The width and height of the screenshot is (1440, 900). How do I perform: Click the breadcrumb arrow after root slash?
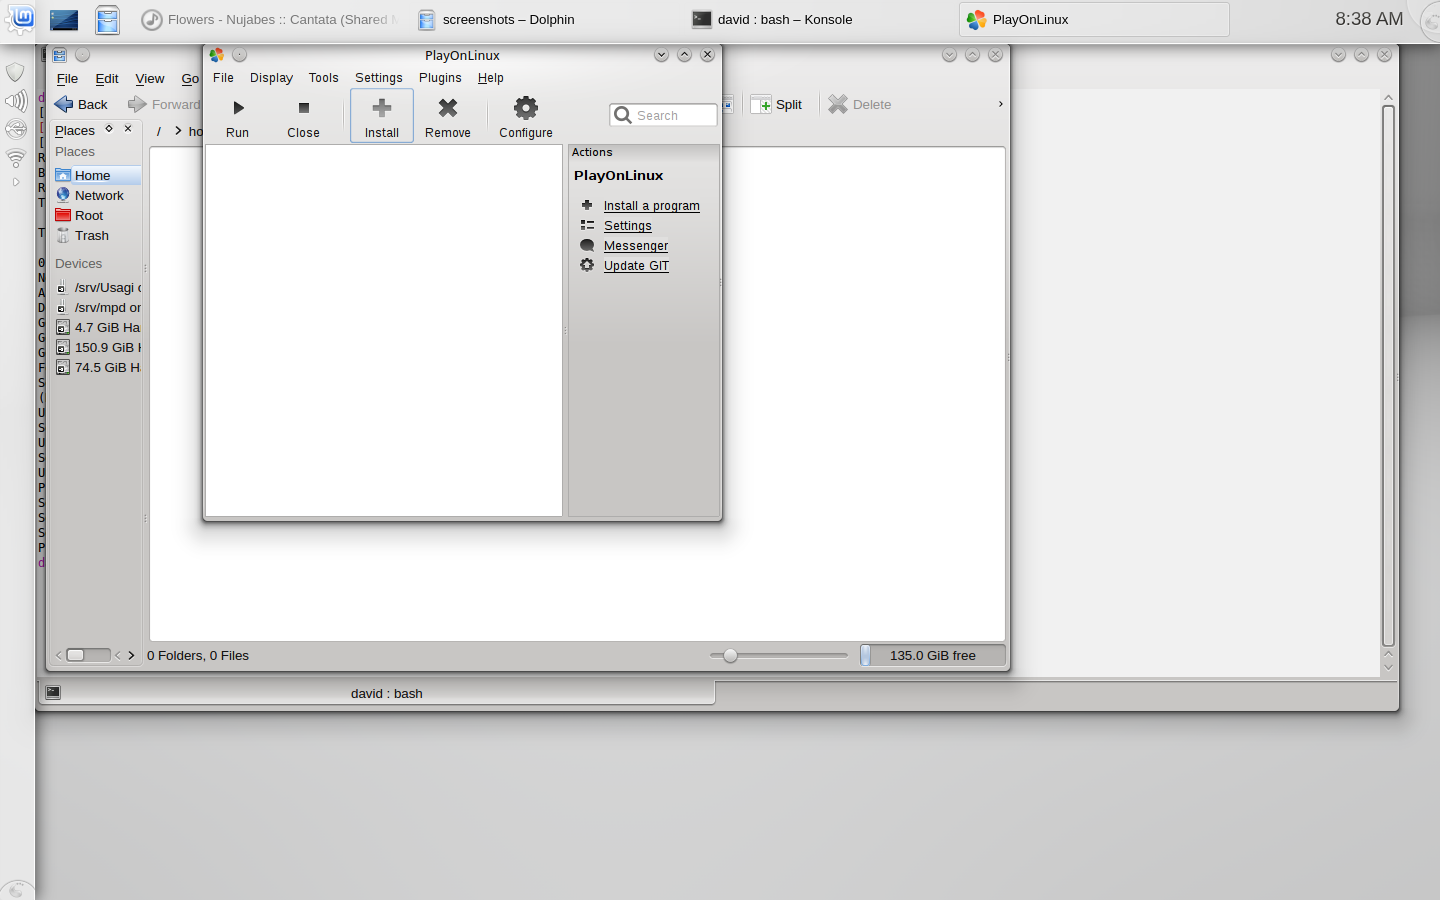tap(178, 131)
